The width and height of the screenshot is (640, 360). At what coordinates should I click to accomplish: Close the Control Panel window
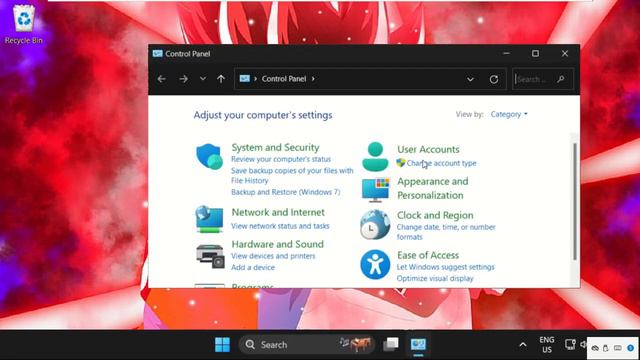[565, 53]
